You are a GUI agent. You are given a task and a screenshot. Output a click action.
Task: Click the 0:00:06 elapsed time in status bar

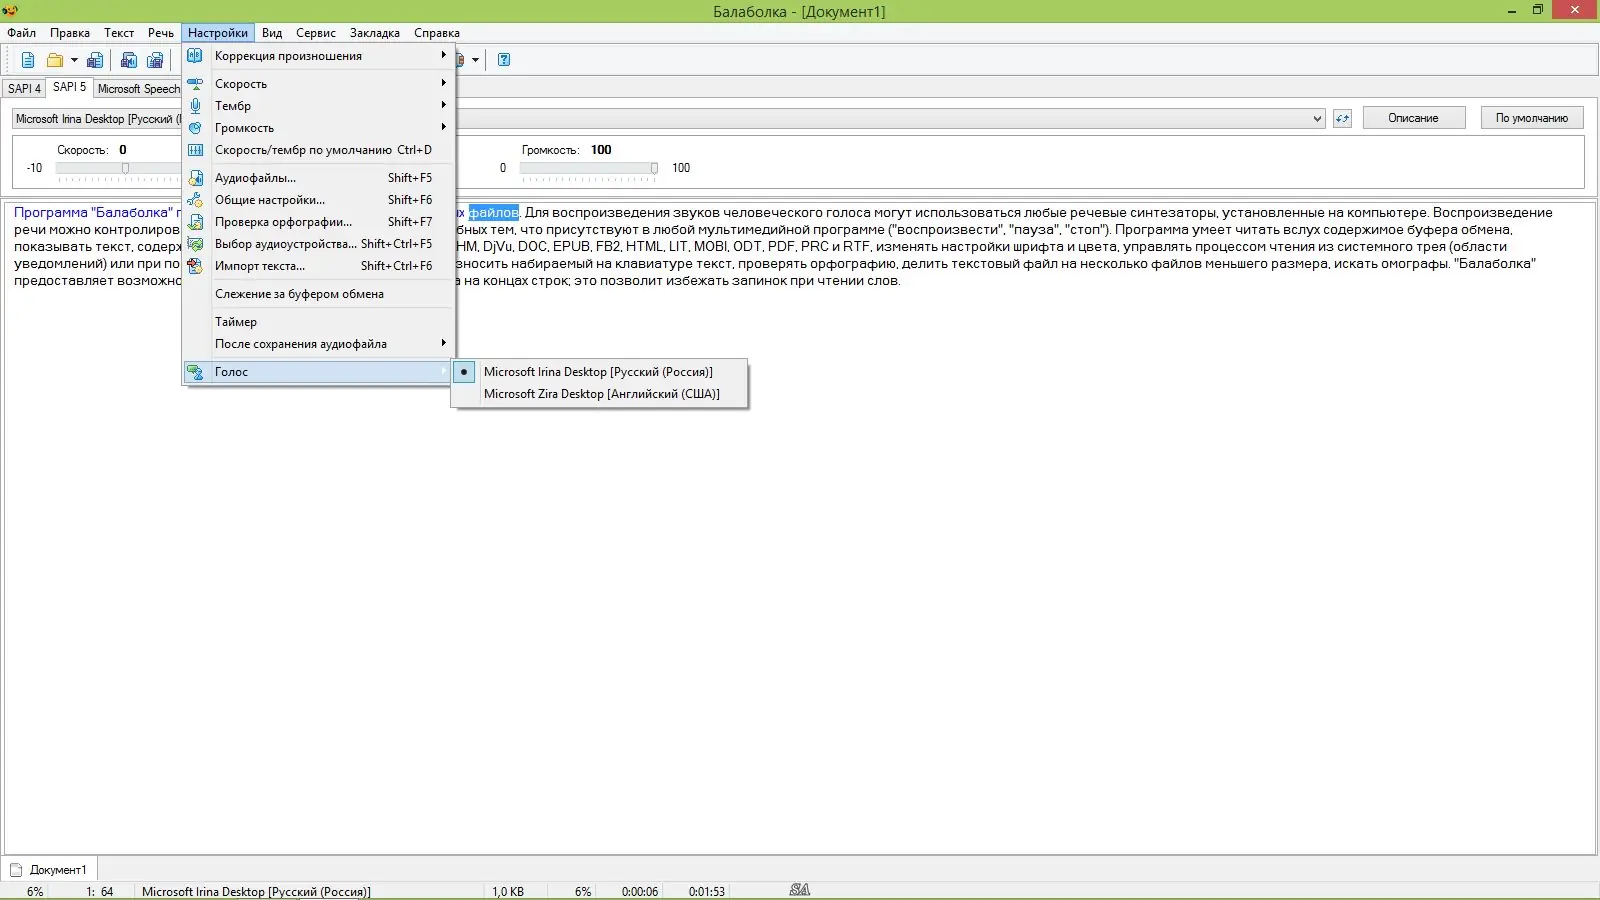pyautogui.click(x=640, y=892)
